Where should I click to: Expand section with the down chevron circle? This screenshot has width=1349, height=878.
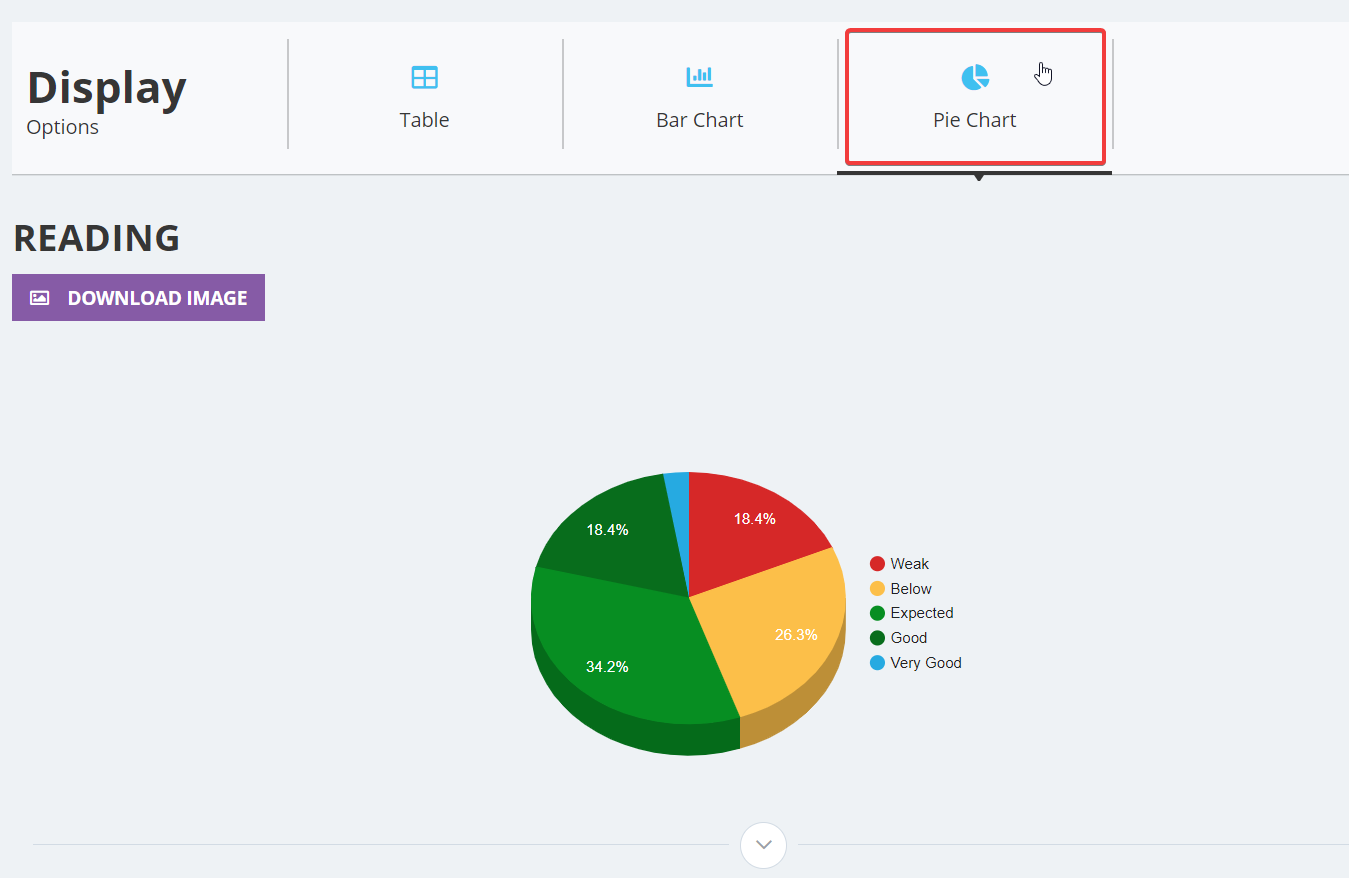point(764,845)
